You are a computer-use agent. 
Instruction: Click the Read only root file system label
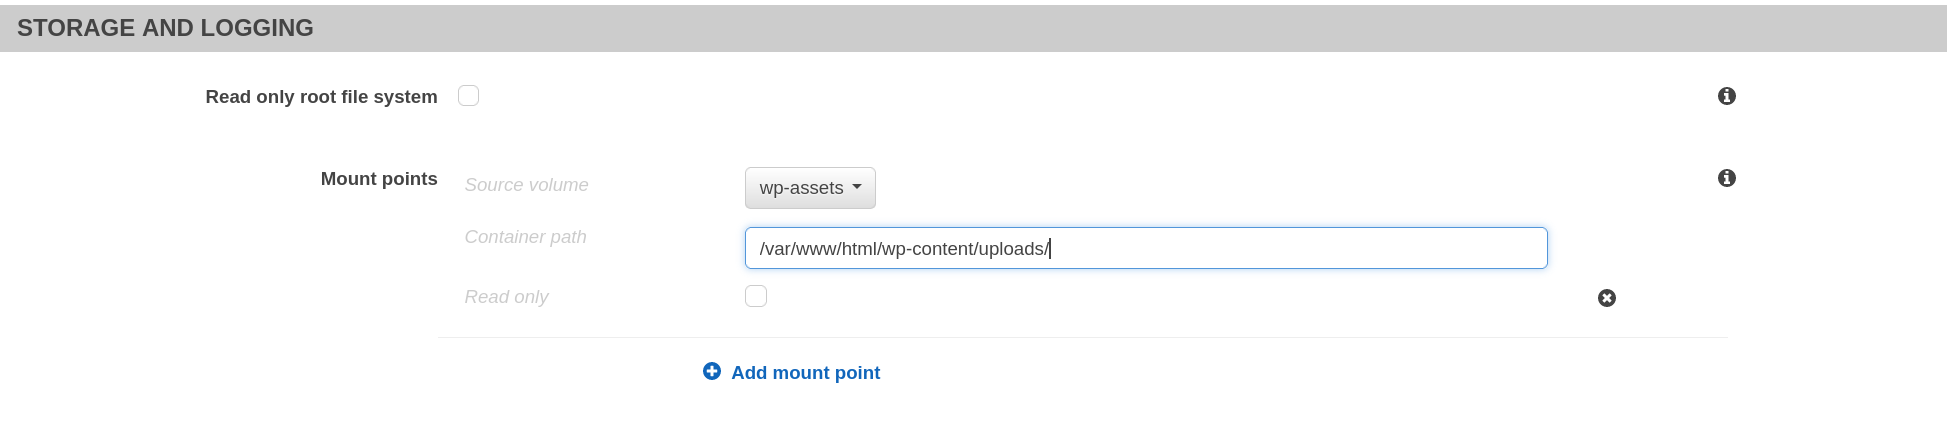click(x=321, y=97)
